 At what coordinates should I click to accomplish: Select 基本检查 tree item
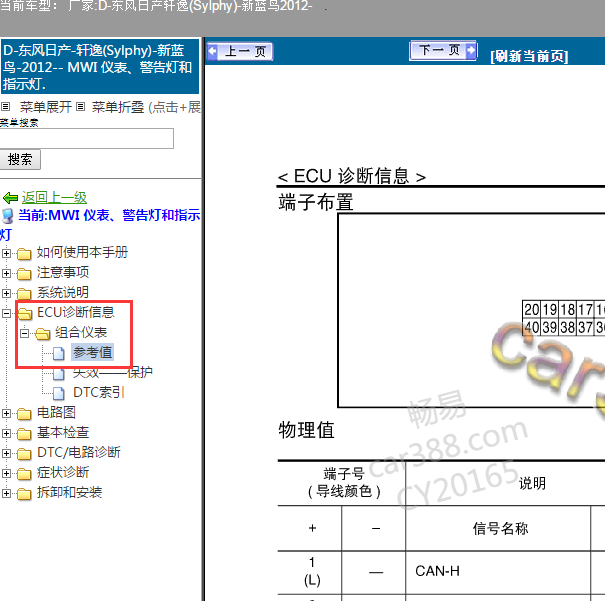63,432
